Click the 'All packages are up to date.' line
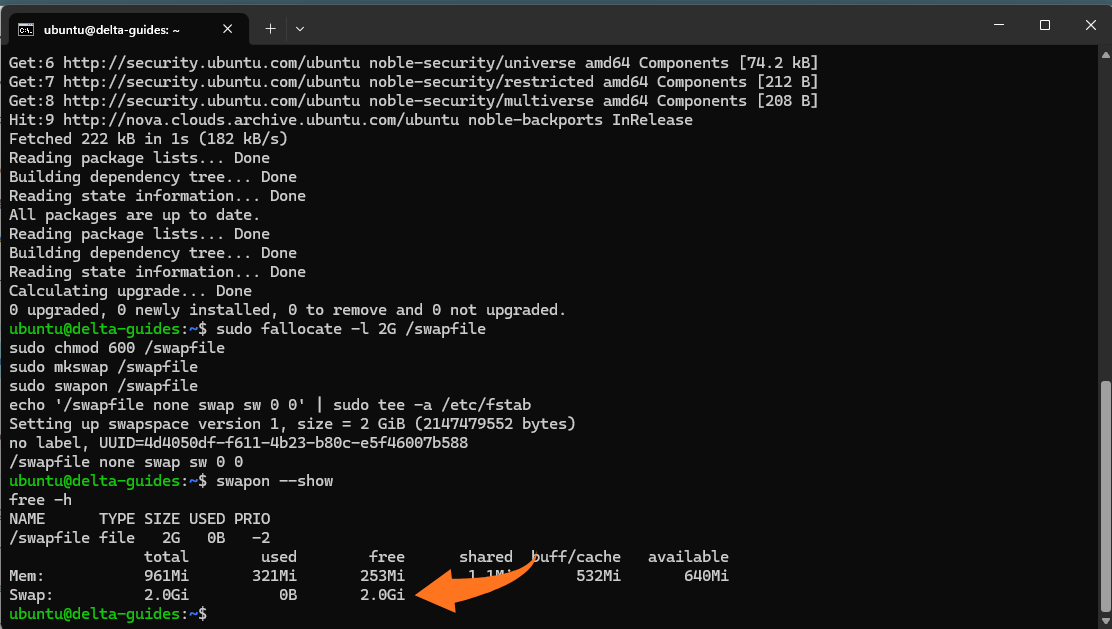1112x629 pixels. (134, 215)
